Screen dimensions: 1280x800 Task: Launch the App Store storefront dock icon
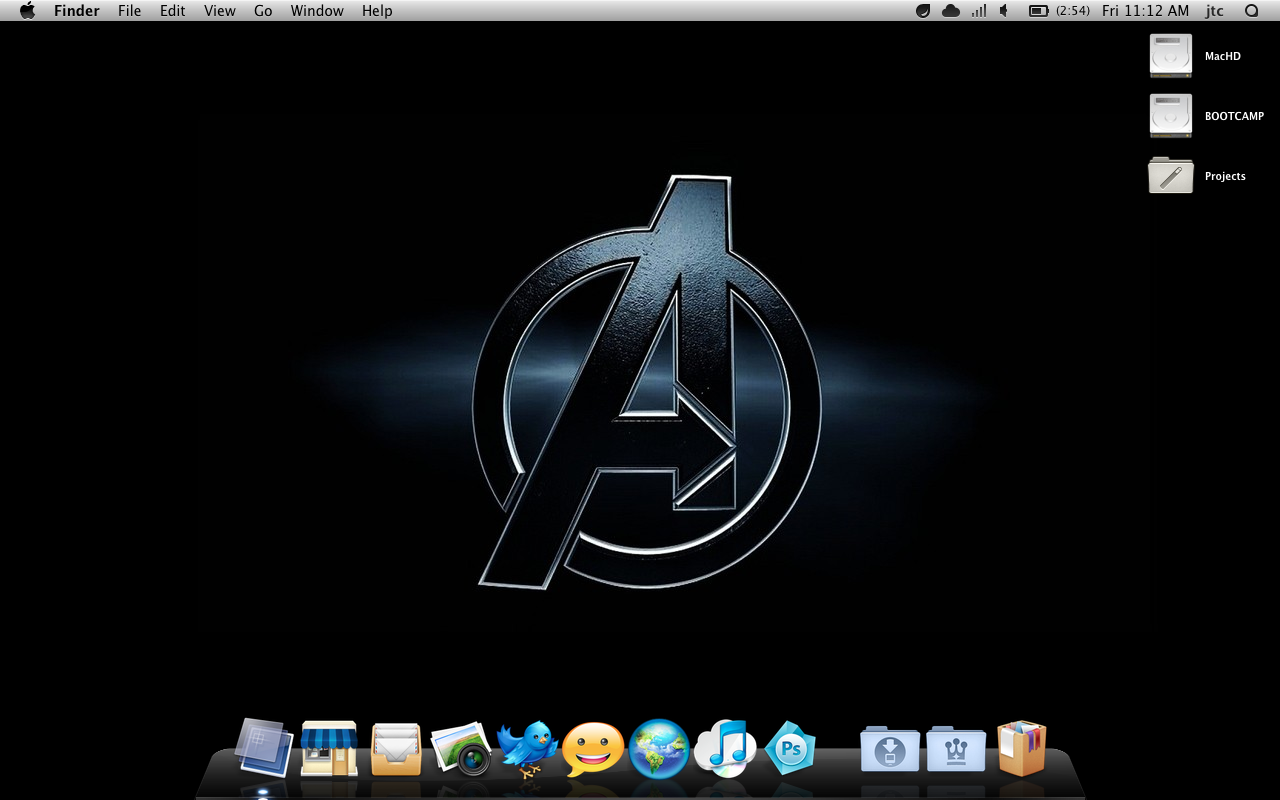[x=329, y=748]
